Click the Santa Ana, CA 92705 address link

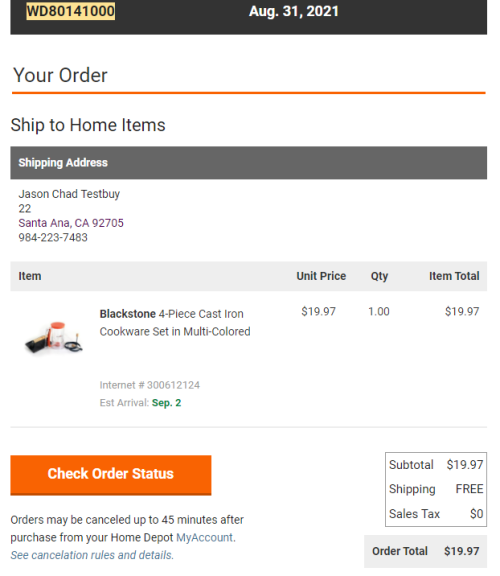click(71, 223)
